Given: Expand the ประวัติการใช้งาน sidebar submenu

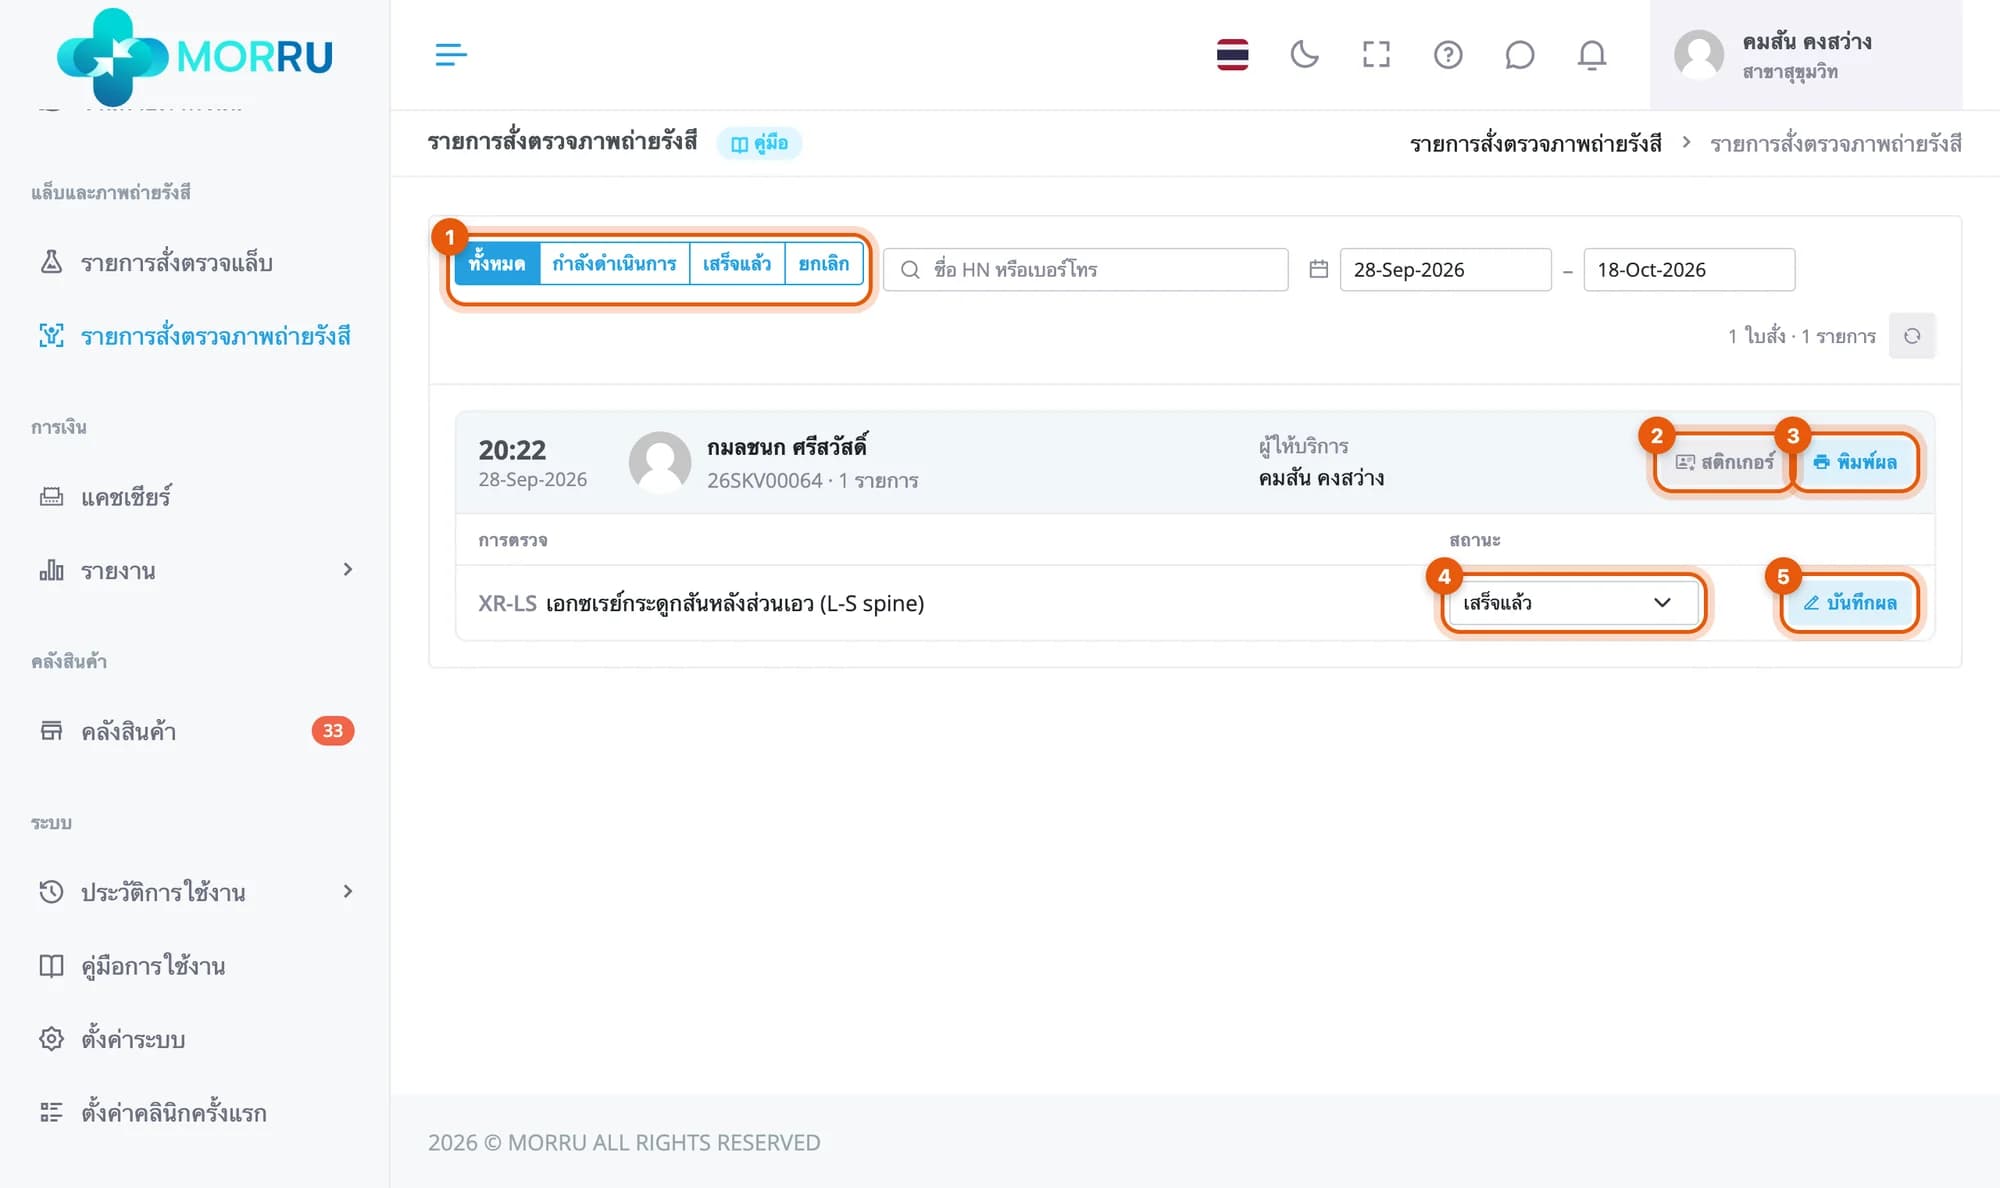Looking at the screenshot, I should pyautogui.click(x=195, y=892).
